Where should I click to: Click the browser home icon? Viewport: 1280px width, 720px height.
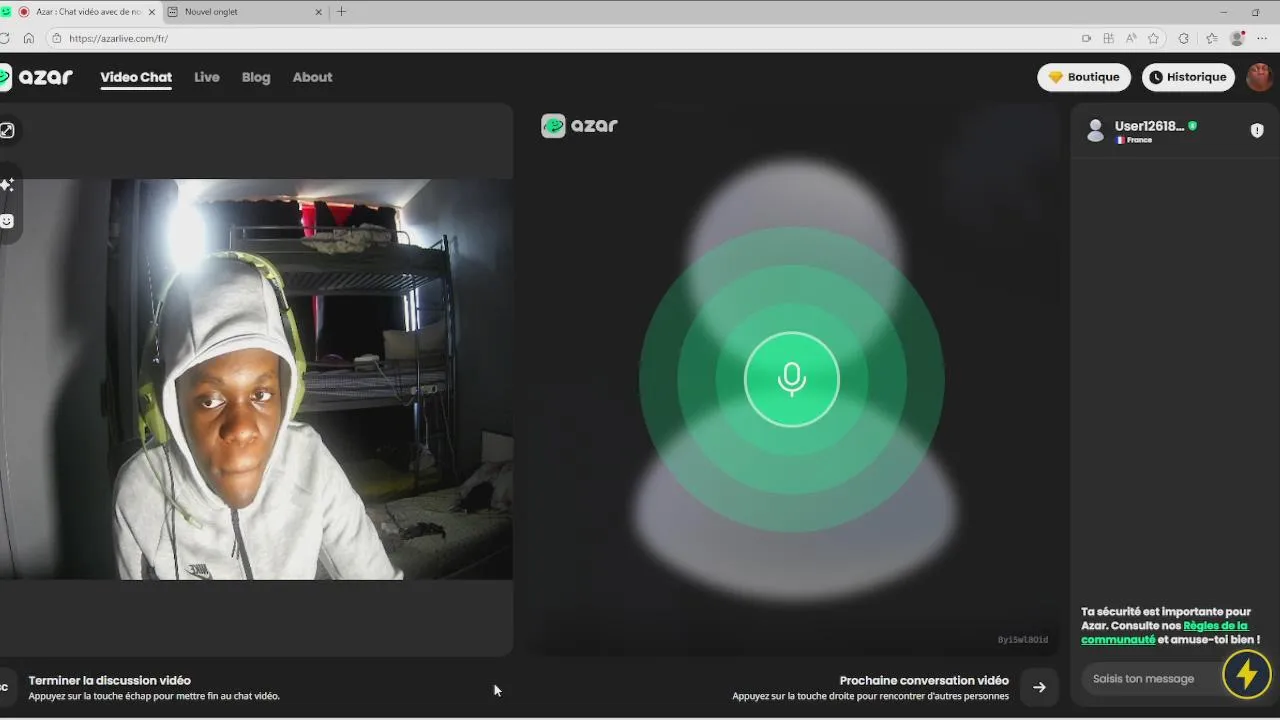point(28,38)
